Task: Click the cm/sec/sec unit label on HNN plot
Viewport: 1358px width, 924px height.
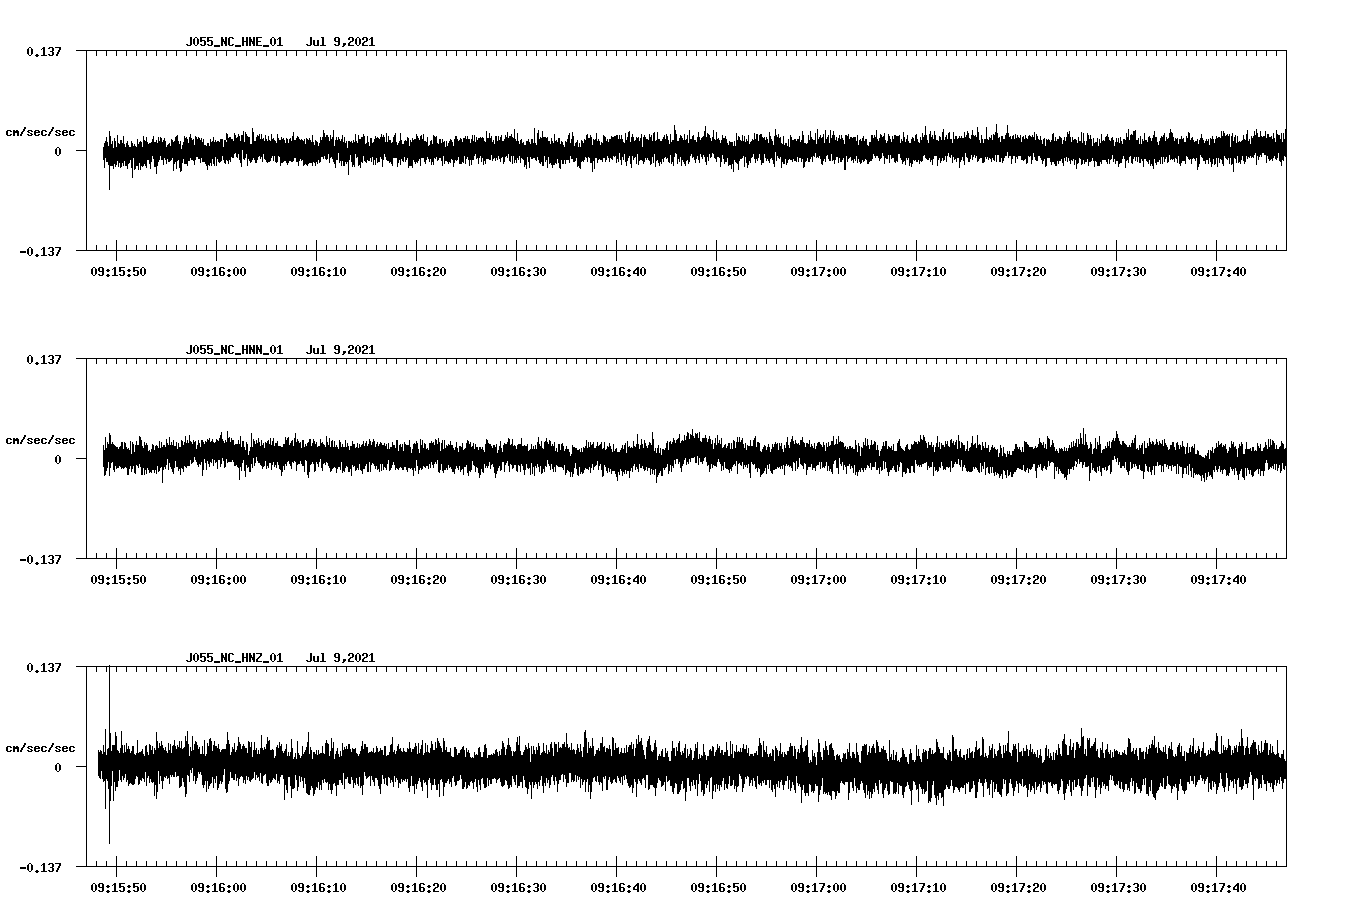Action: 40,440
